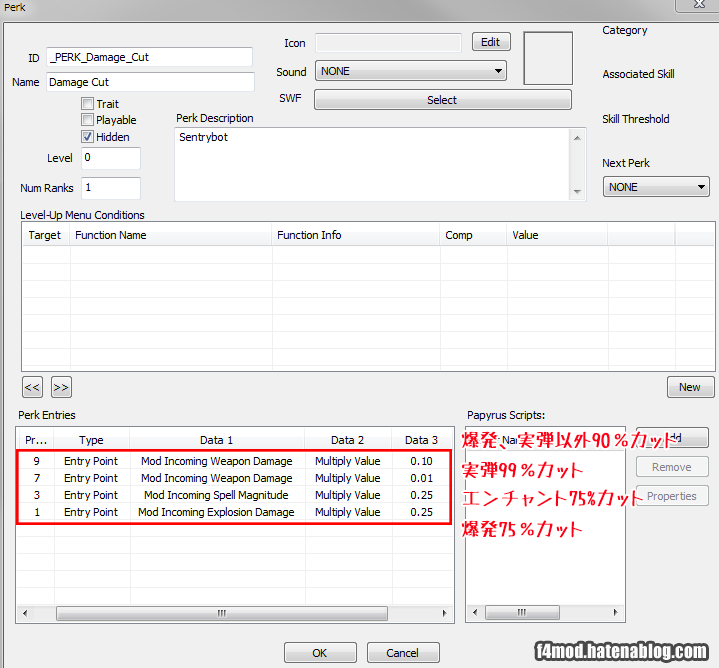Screen dimensions: 719x668
Task: Sort conditions by Target column
Action: click(46, 235)
